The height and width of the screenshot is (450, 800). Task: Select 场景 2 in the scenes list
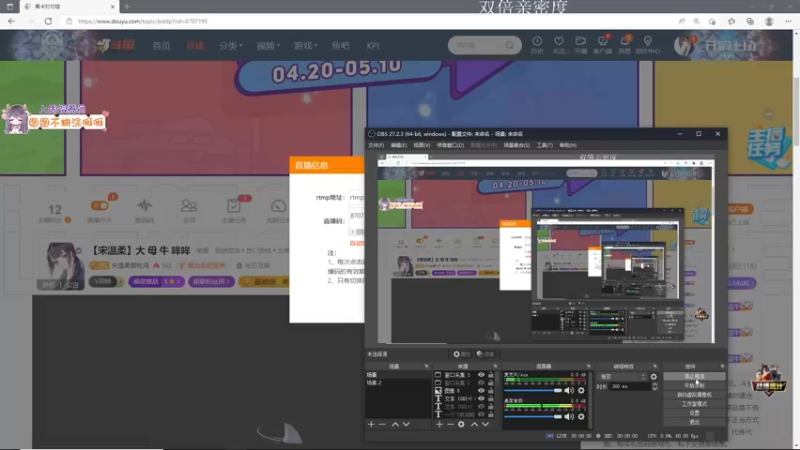(398, 383)
